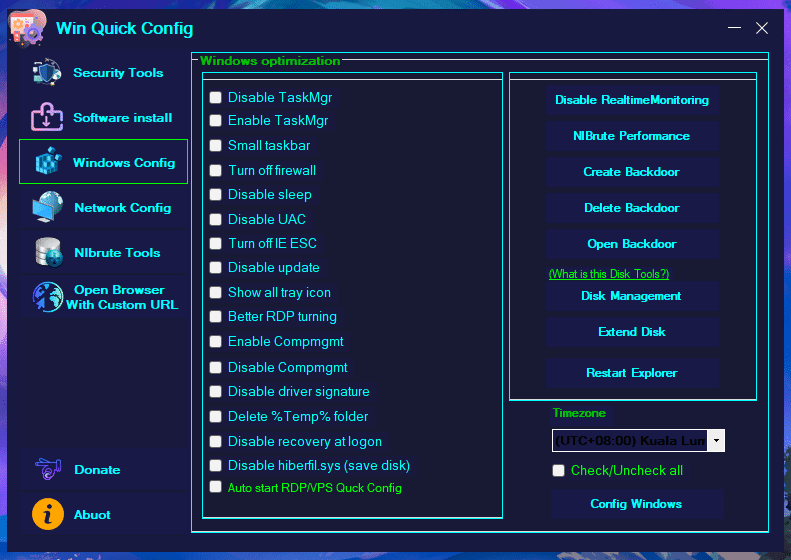Screen dimensions: 791x560
Task: Open the Abuot menu label
Action: [x=92, y=515]
